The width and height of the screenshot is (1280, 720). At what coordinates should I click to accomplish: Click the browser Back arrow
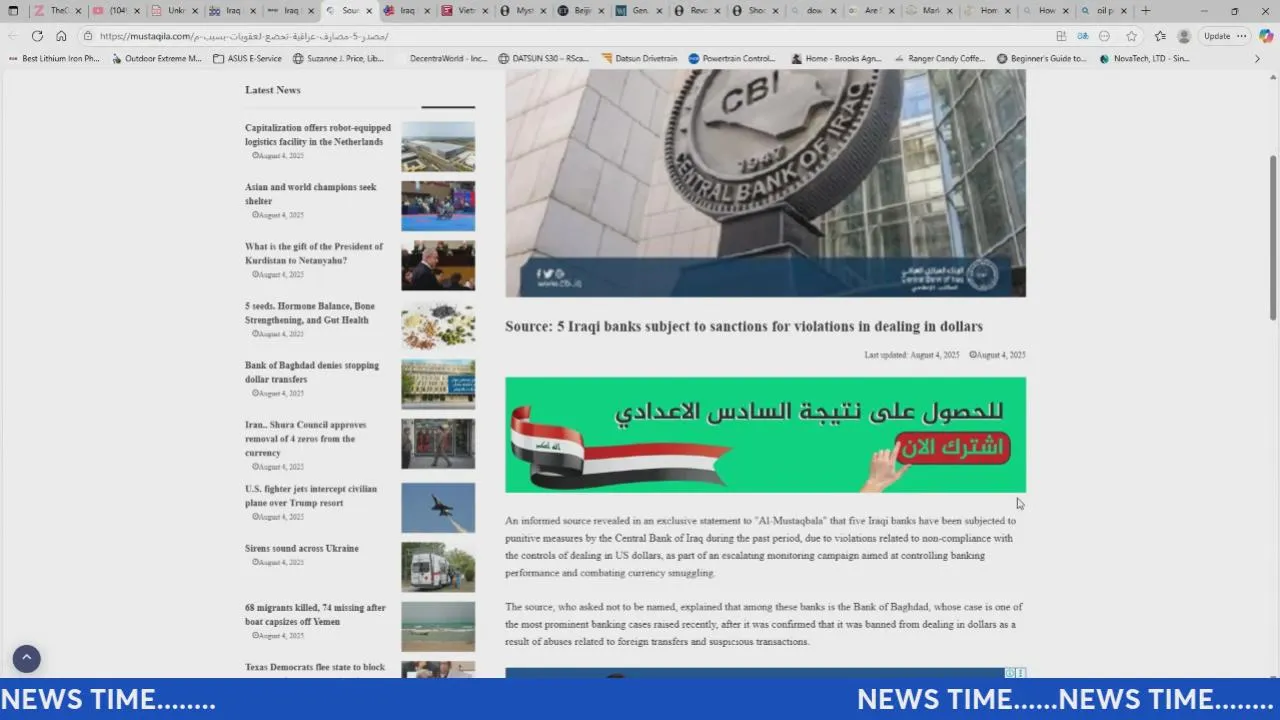click(x=13, y=36)
